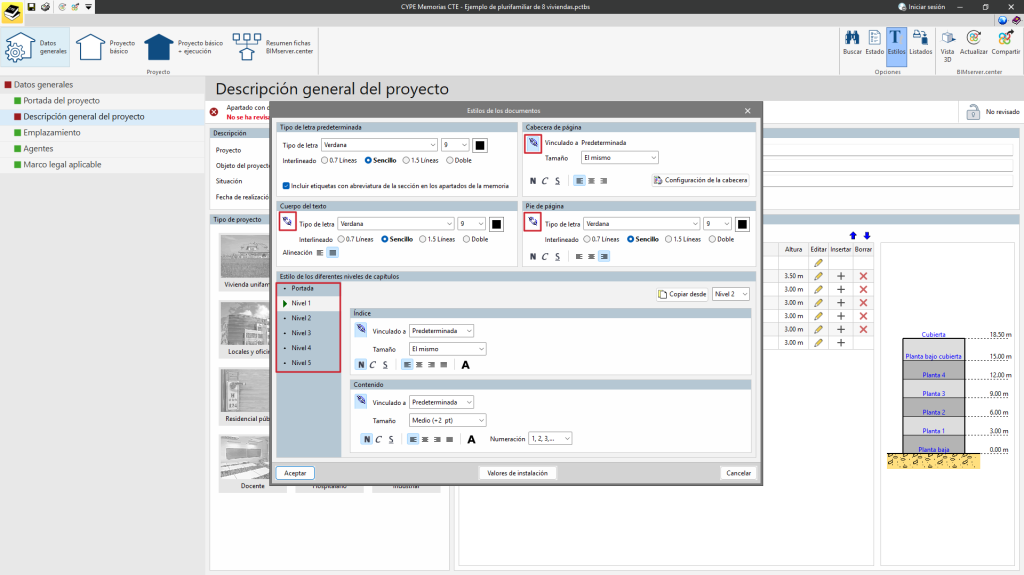Image resolution: width=1024 pixels, height=575 pixels.
Task: Toggle italic C in Cabecera de página
Action: coord(545,181)
